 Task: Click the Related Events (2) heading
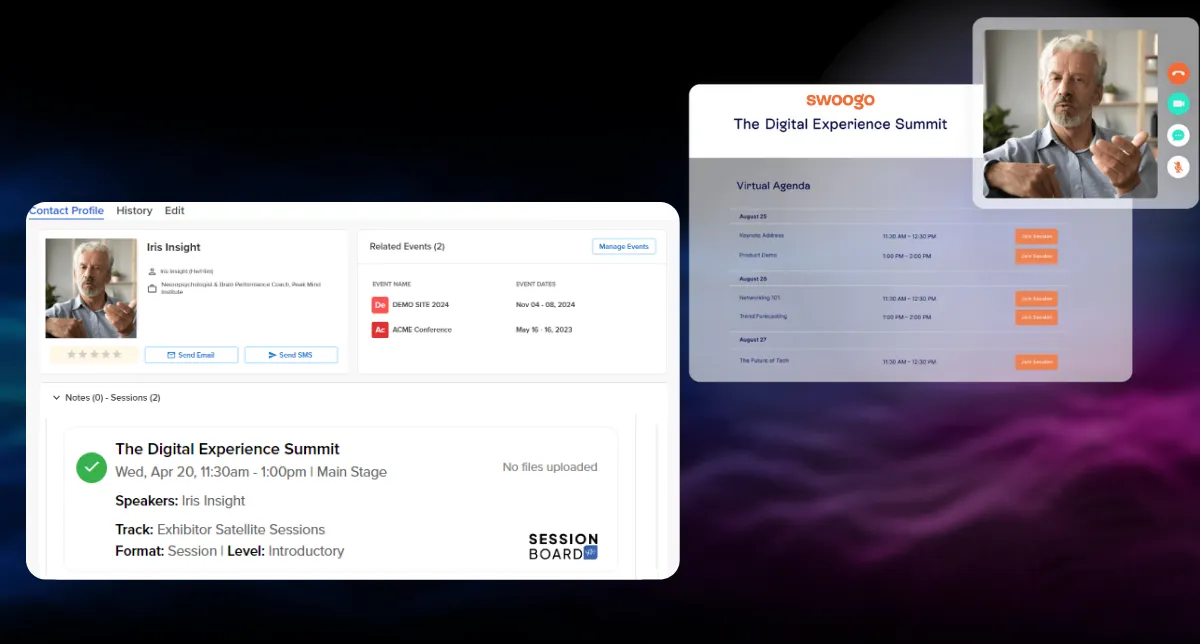click(x=407, y=246)
